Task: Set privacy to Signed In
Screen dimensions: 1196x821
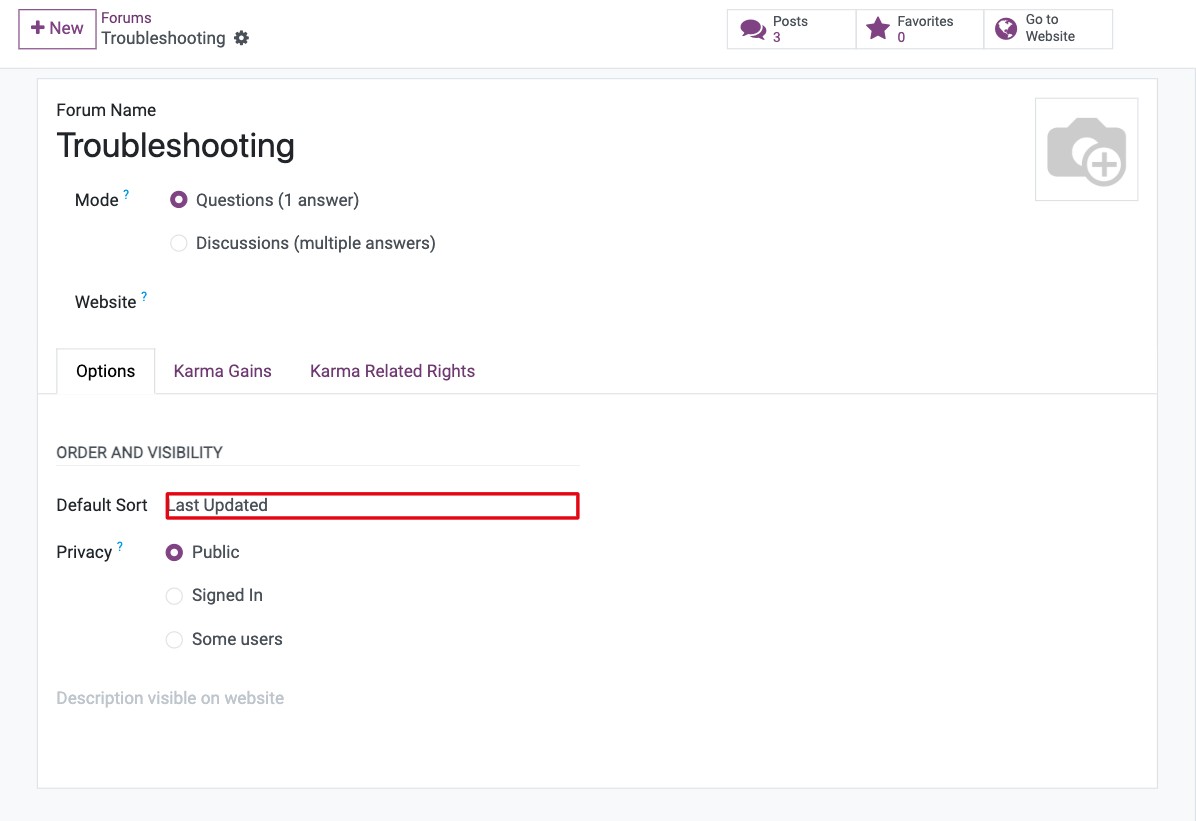Action: click(x=174, y=596)
